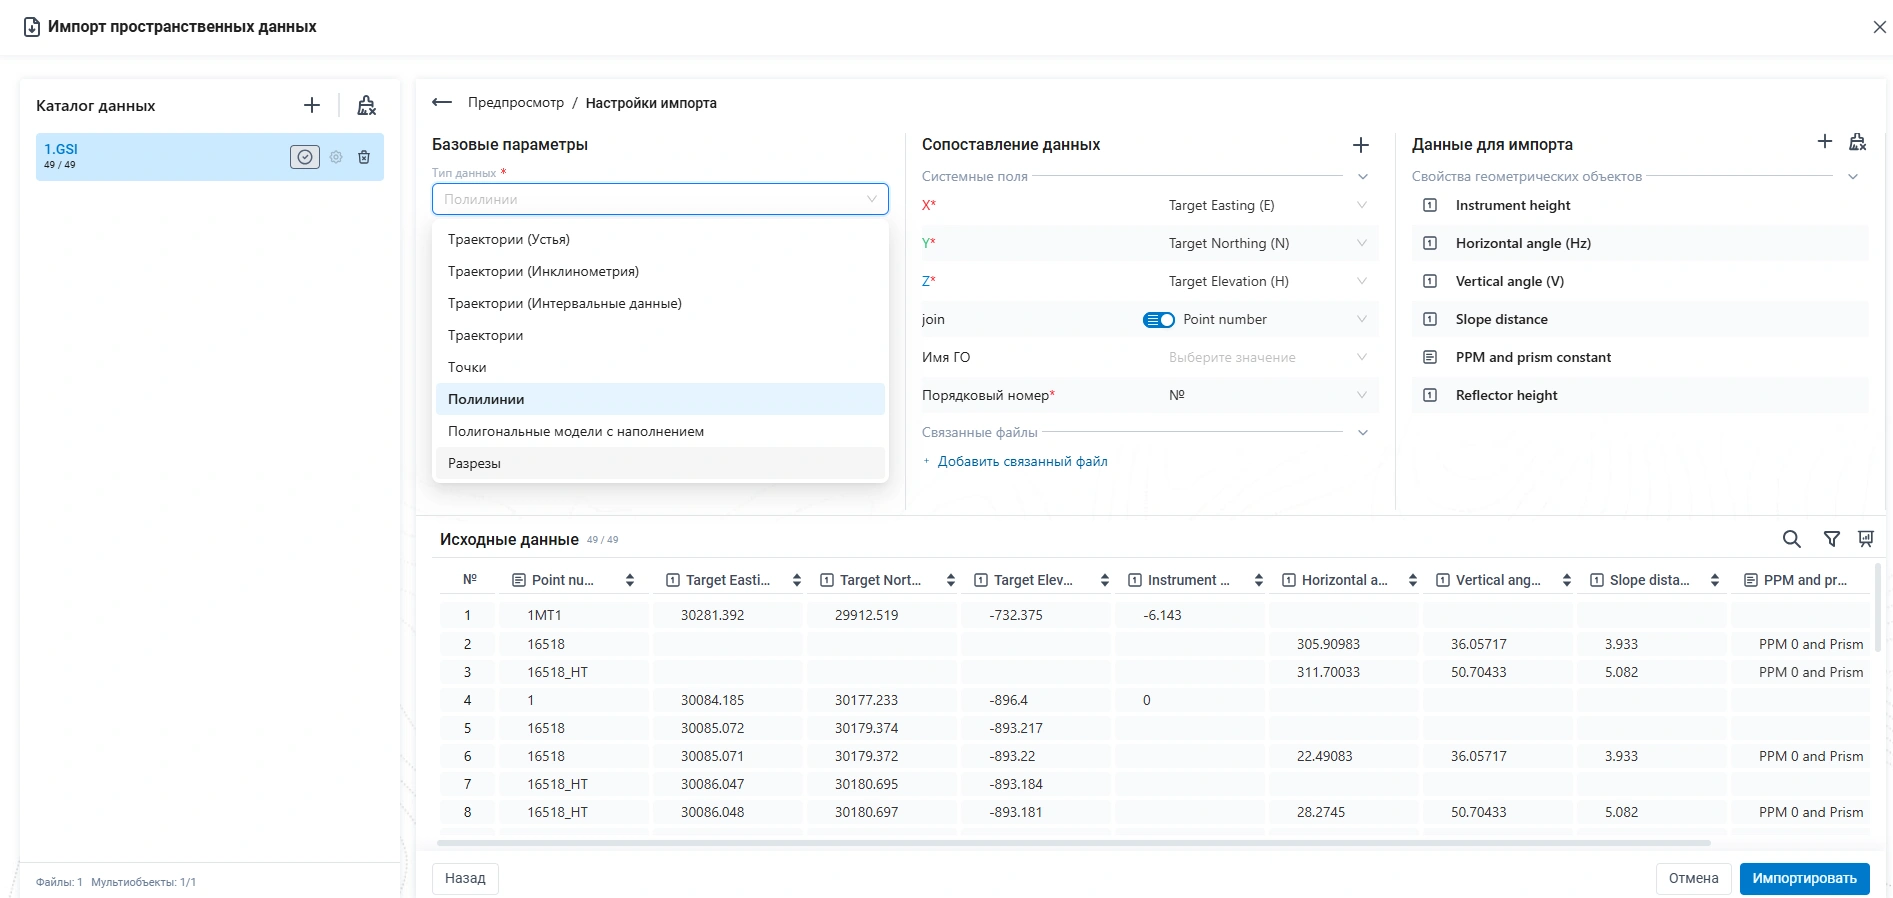Image resolution: width=1893 pixels, height=898 pixels.
Task: Open the filter funnel for Исходные данные
Action: [1832, 539]
